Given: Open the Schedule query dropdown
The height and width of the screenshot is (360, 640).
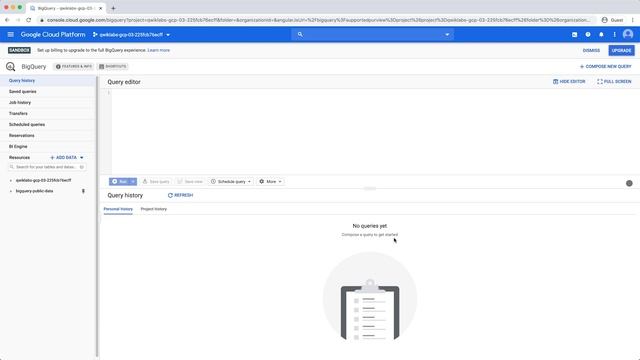Looking at the screenshot, I should (231, 182).
